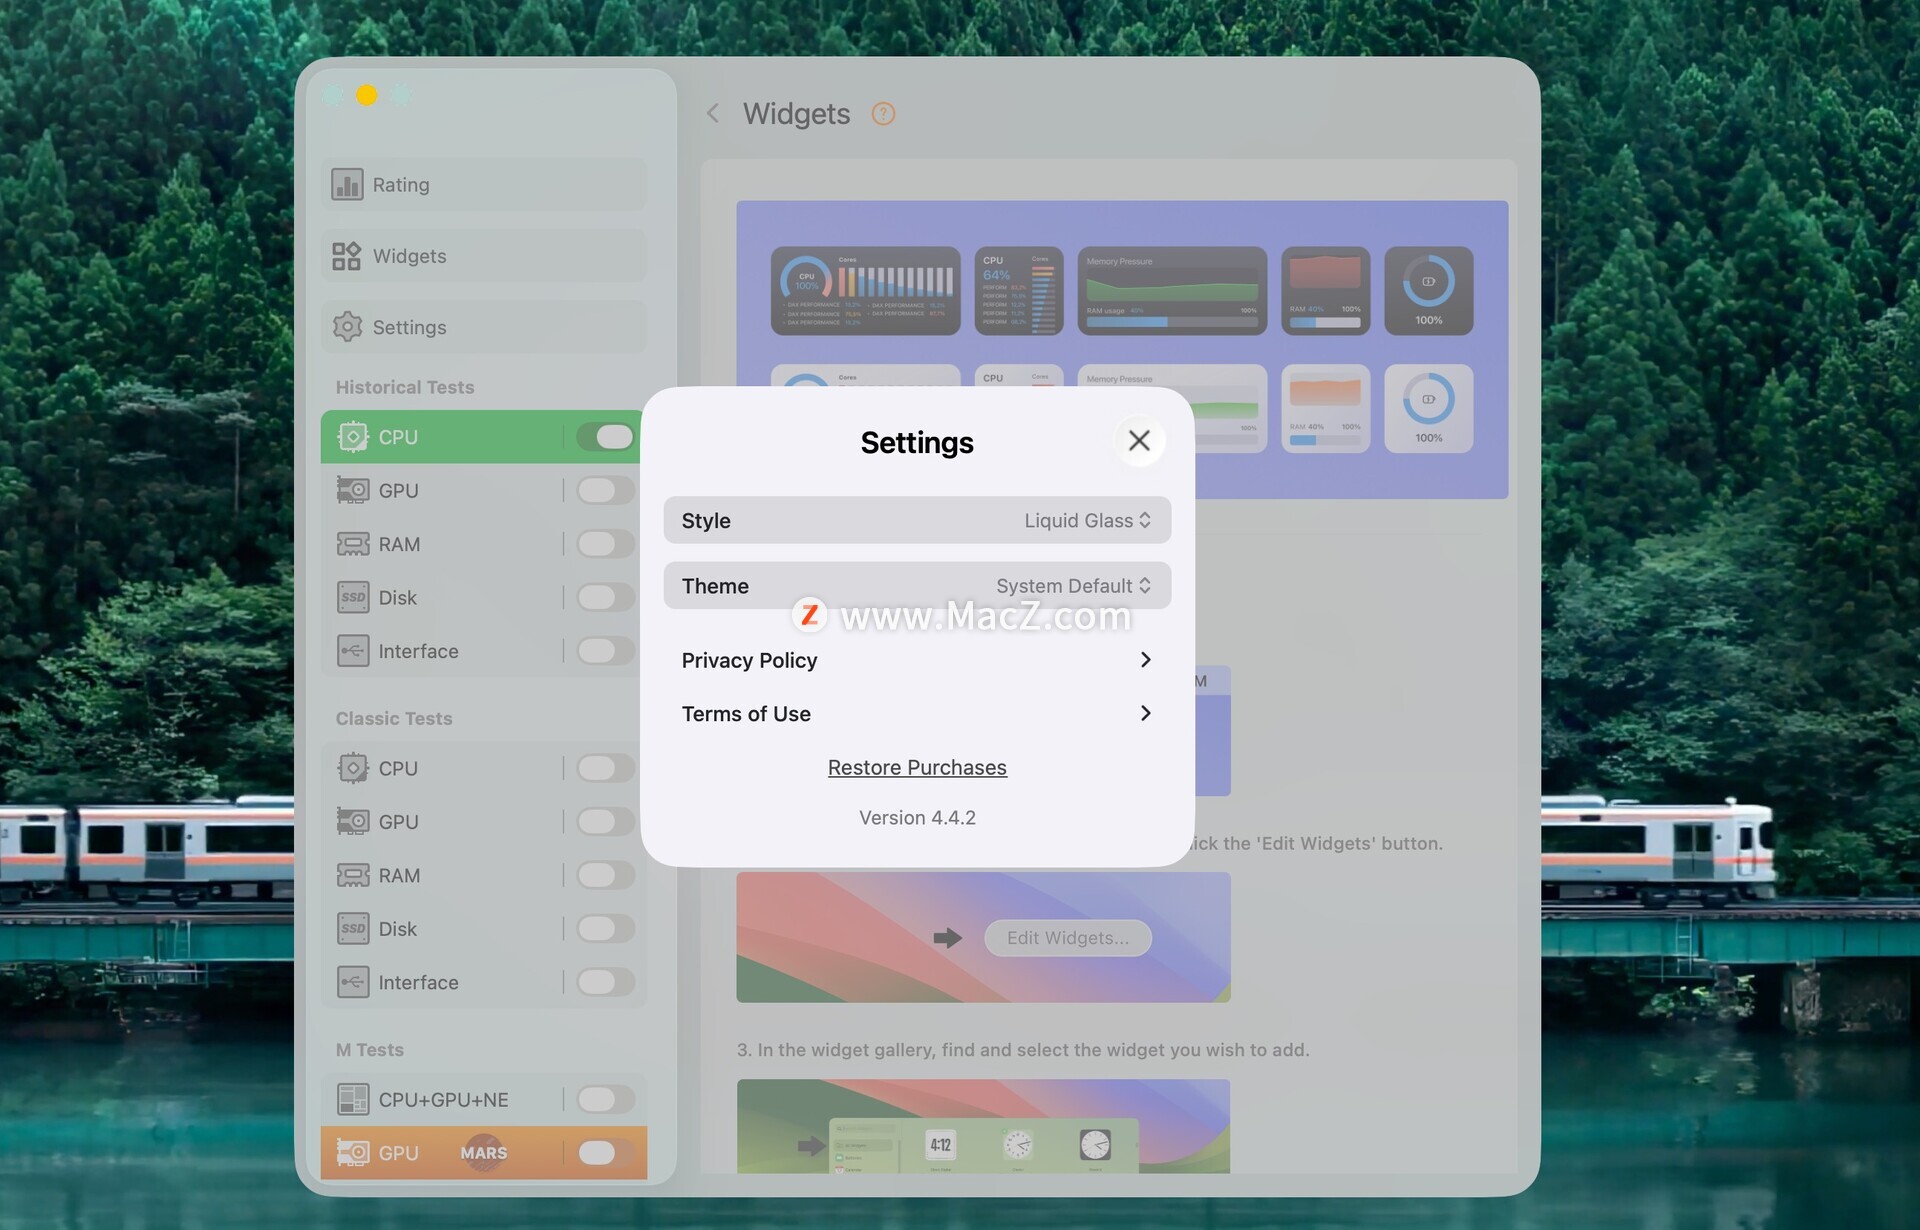The height and width of the screenshot is (1230, 1920).
Task: Click the MARS badge on GPU row
Action: coord(484,1153)
